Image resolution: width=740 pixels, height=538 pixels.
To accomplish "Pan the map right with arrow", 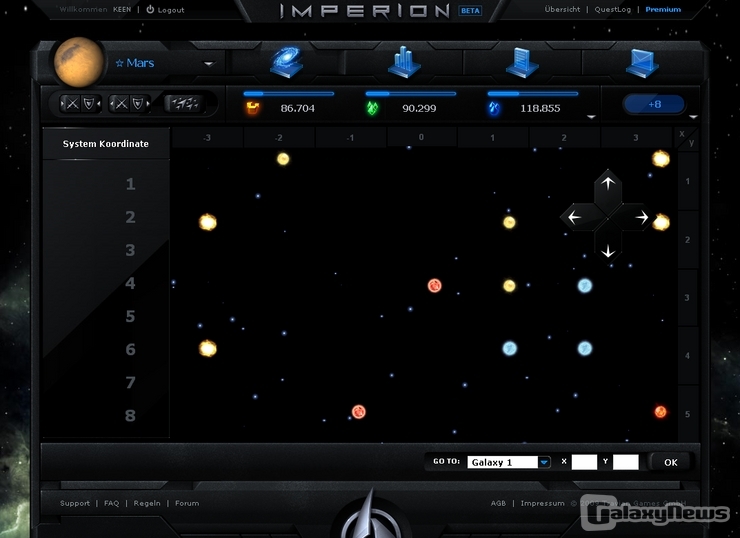I will coord(641,217).
